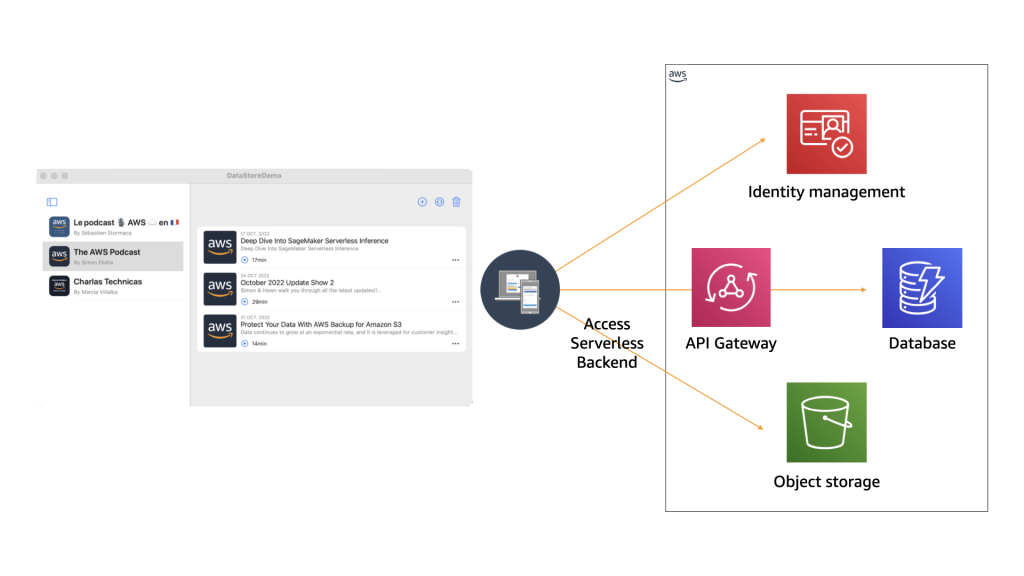Click author text By Simon Elisha
The width and height of the screenshot is (1024, 576).
point(93,263)
